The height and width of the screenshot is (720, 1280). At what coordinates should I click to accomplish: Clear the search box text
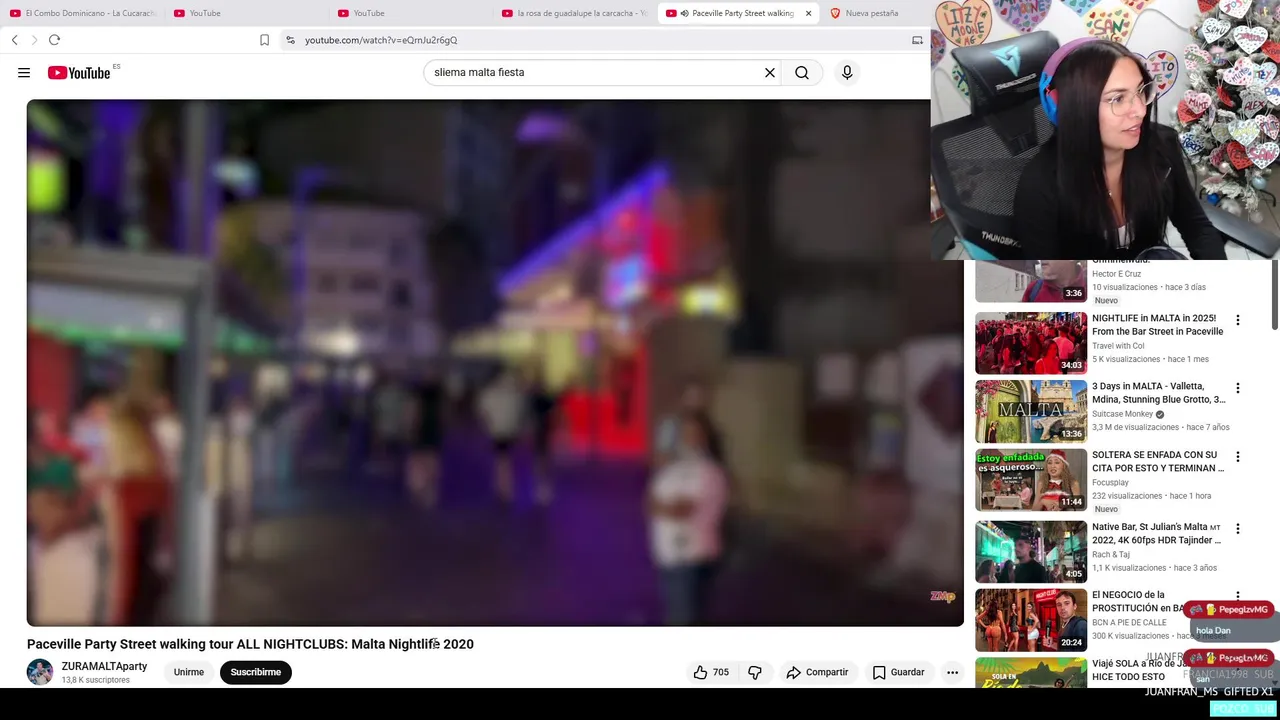pyautogui.click(x=770, y=72)
